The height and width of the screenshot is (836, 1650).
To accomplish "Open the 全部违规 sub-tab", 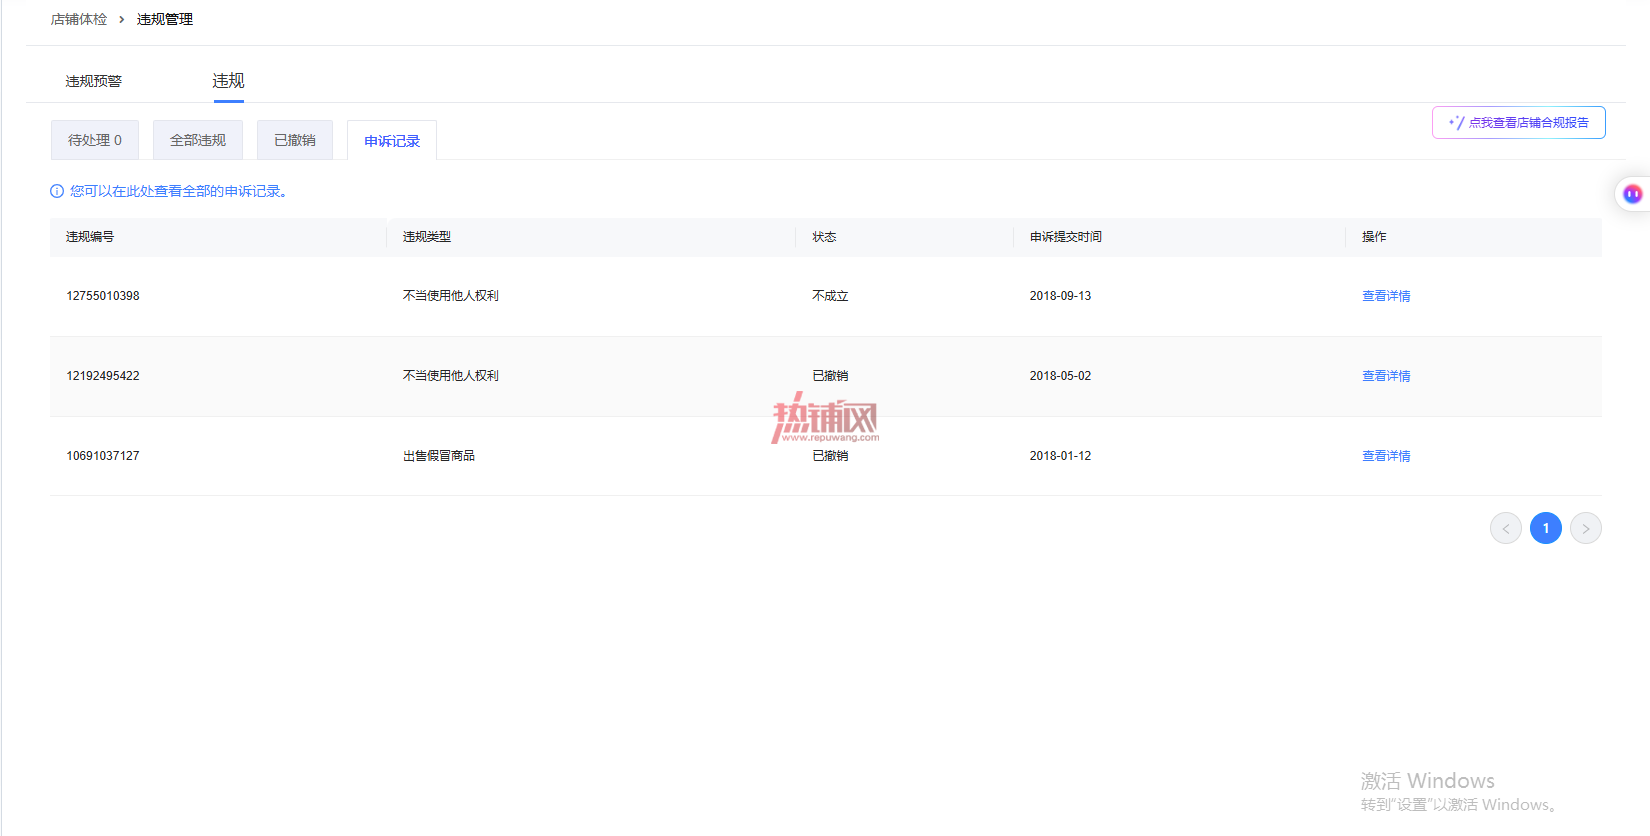I will pos(198,140).
